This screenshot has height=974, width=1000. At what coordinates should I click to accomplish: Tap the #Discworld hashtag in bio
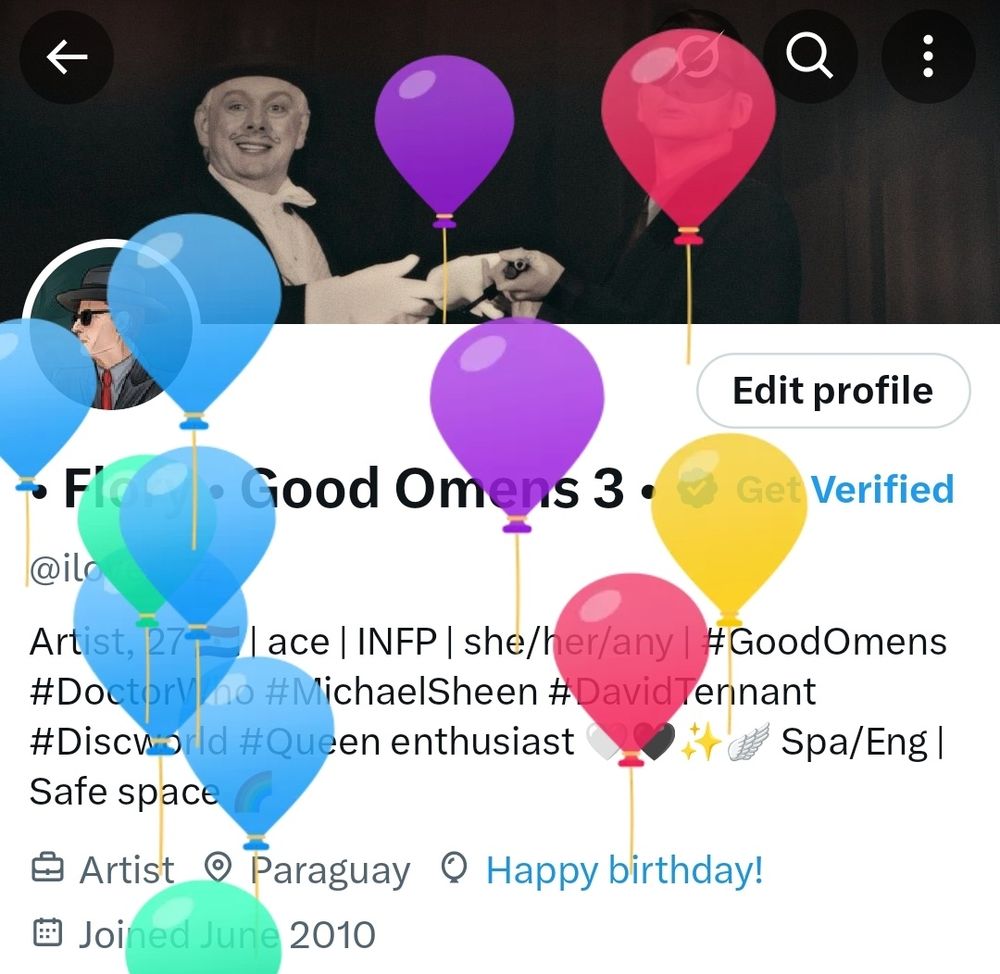[x=128, y=742]
